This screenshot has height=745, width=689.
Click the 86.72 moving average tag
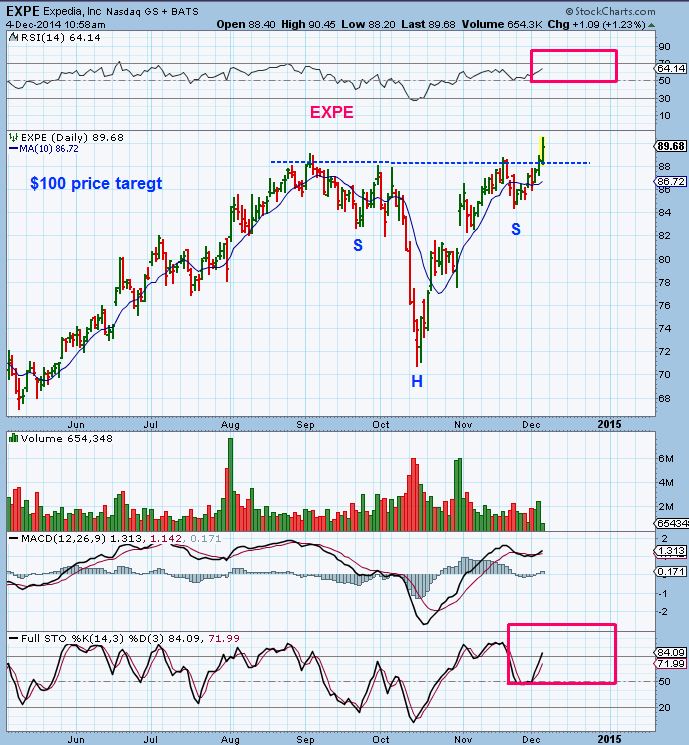coord(671,181)
